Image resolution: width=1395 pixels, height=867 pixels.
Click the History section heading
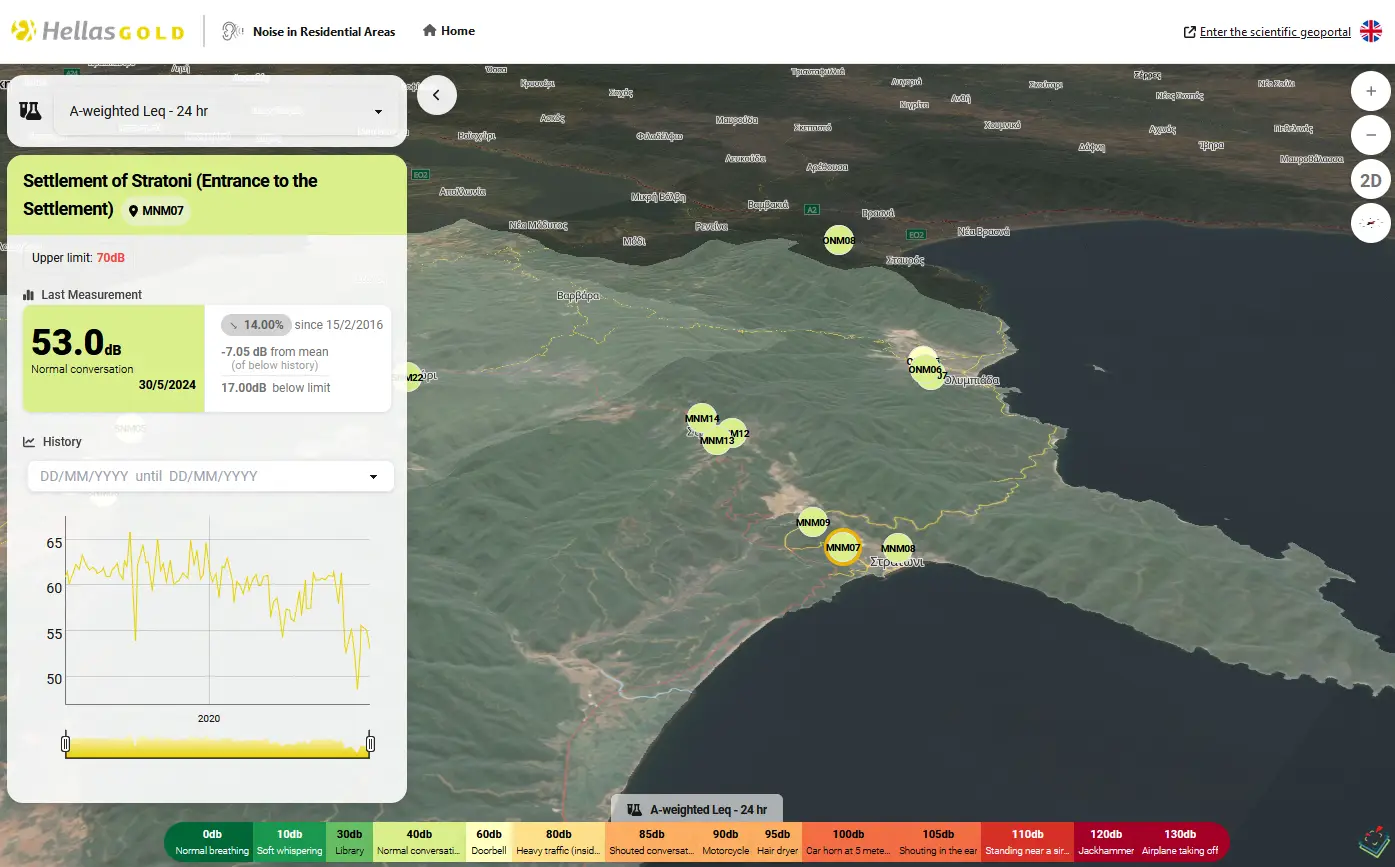pyautogui.click(x=52, y=442)
